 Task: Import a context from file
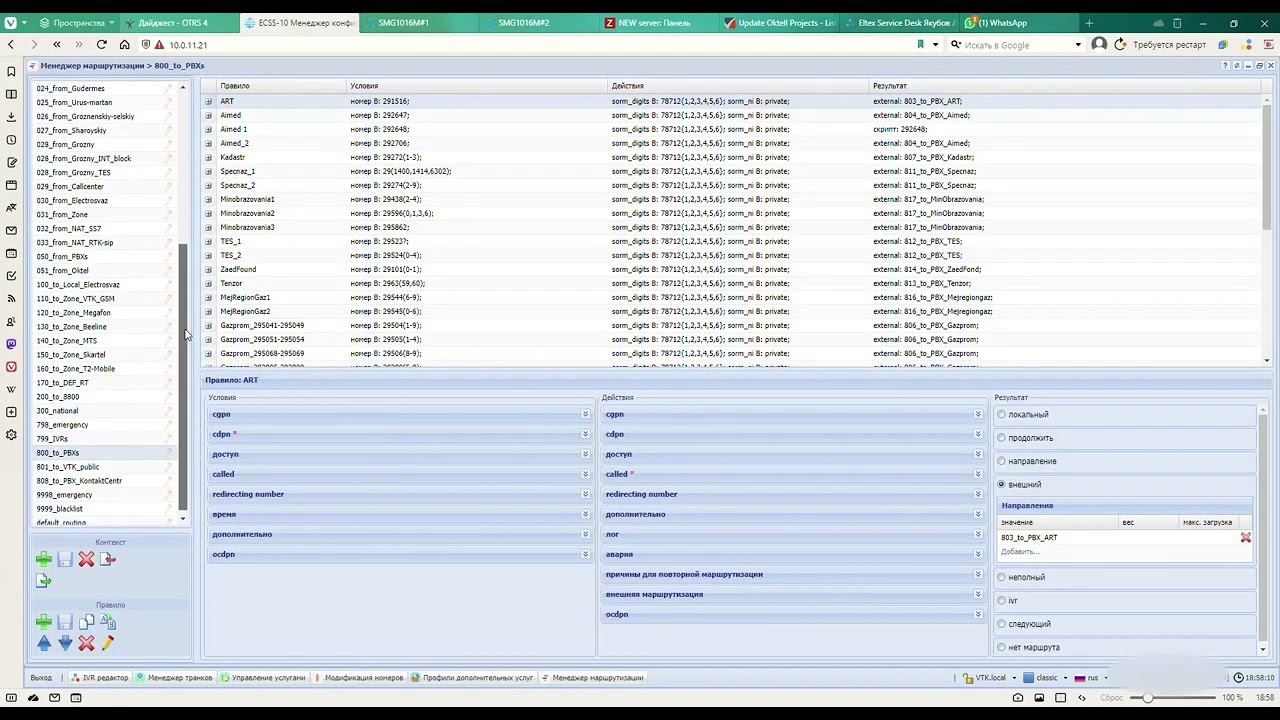tap(108, 559)
